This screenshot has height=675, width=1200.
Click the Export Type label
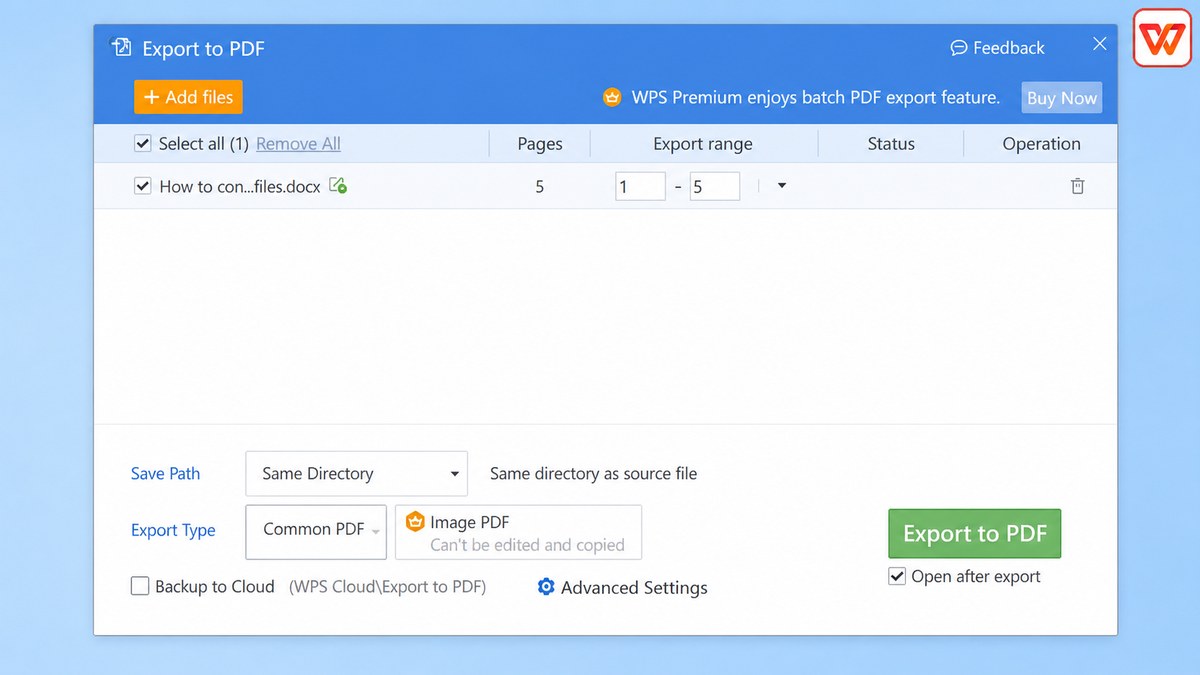pyautogui.click(x=173, y=530)
